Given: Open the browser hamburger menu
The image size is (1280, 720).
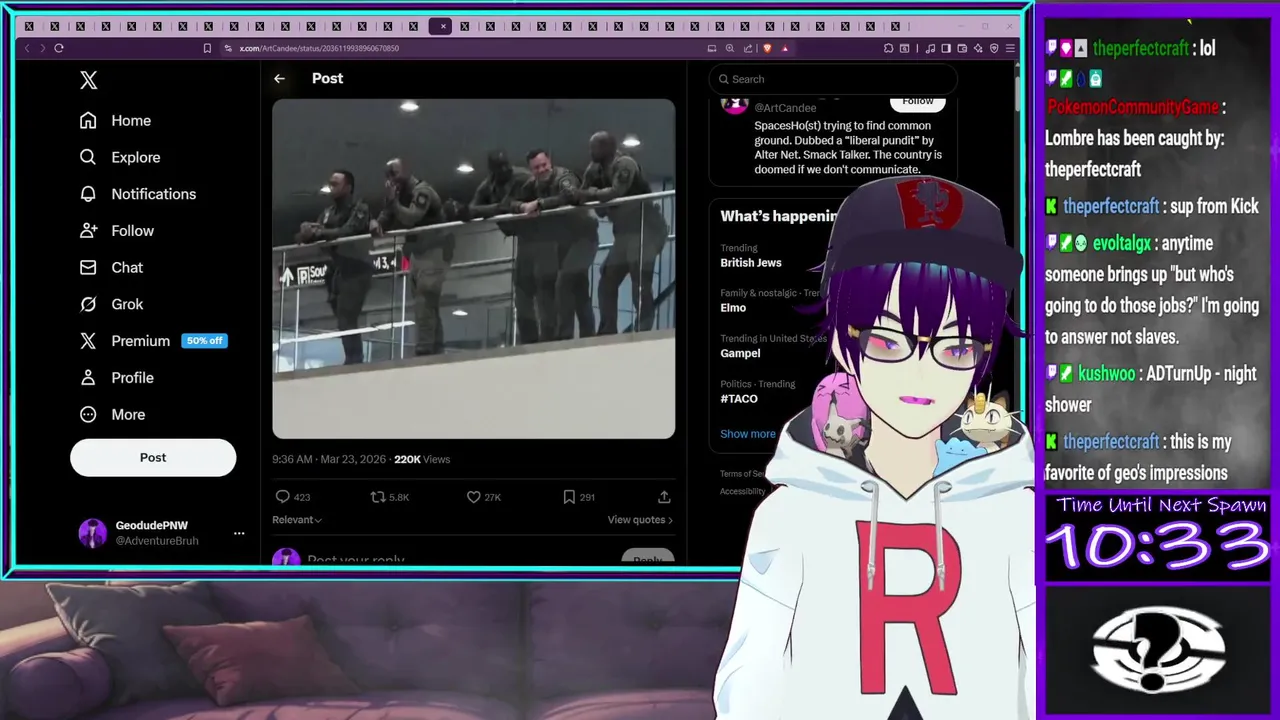Looking at the screenshot, I should tap(1010, 48).
